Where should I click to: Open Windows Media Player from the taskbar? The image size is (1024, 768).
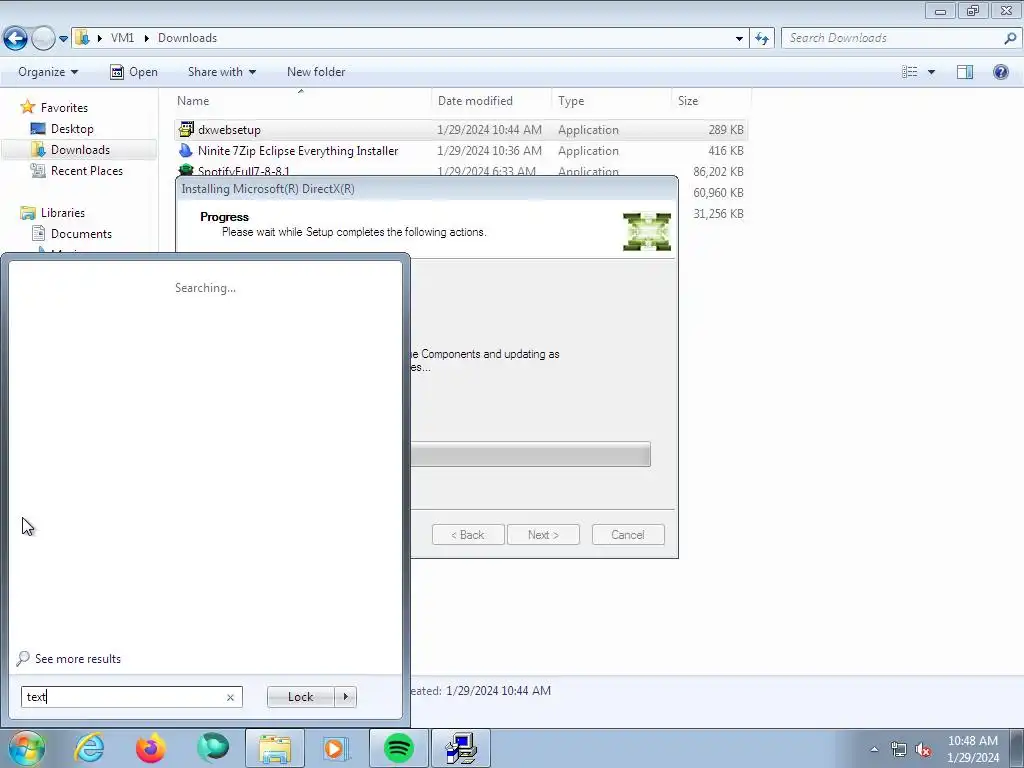pos(337,748)
